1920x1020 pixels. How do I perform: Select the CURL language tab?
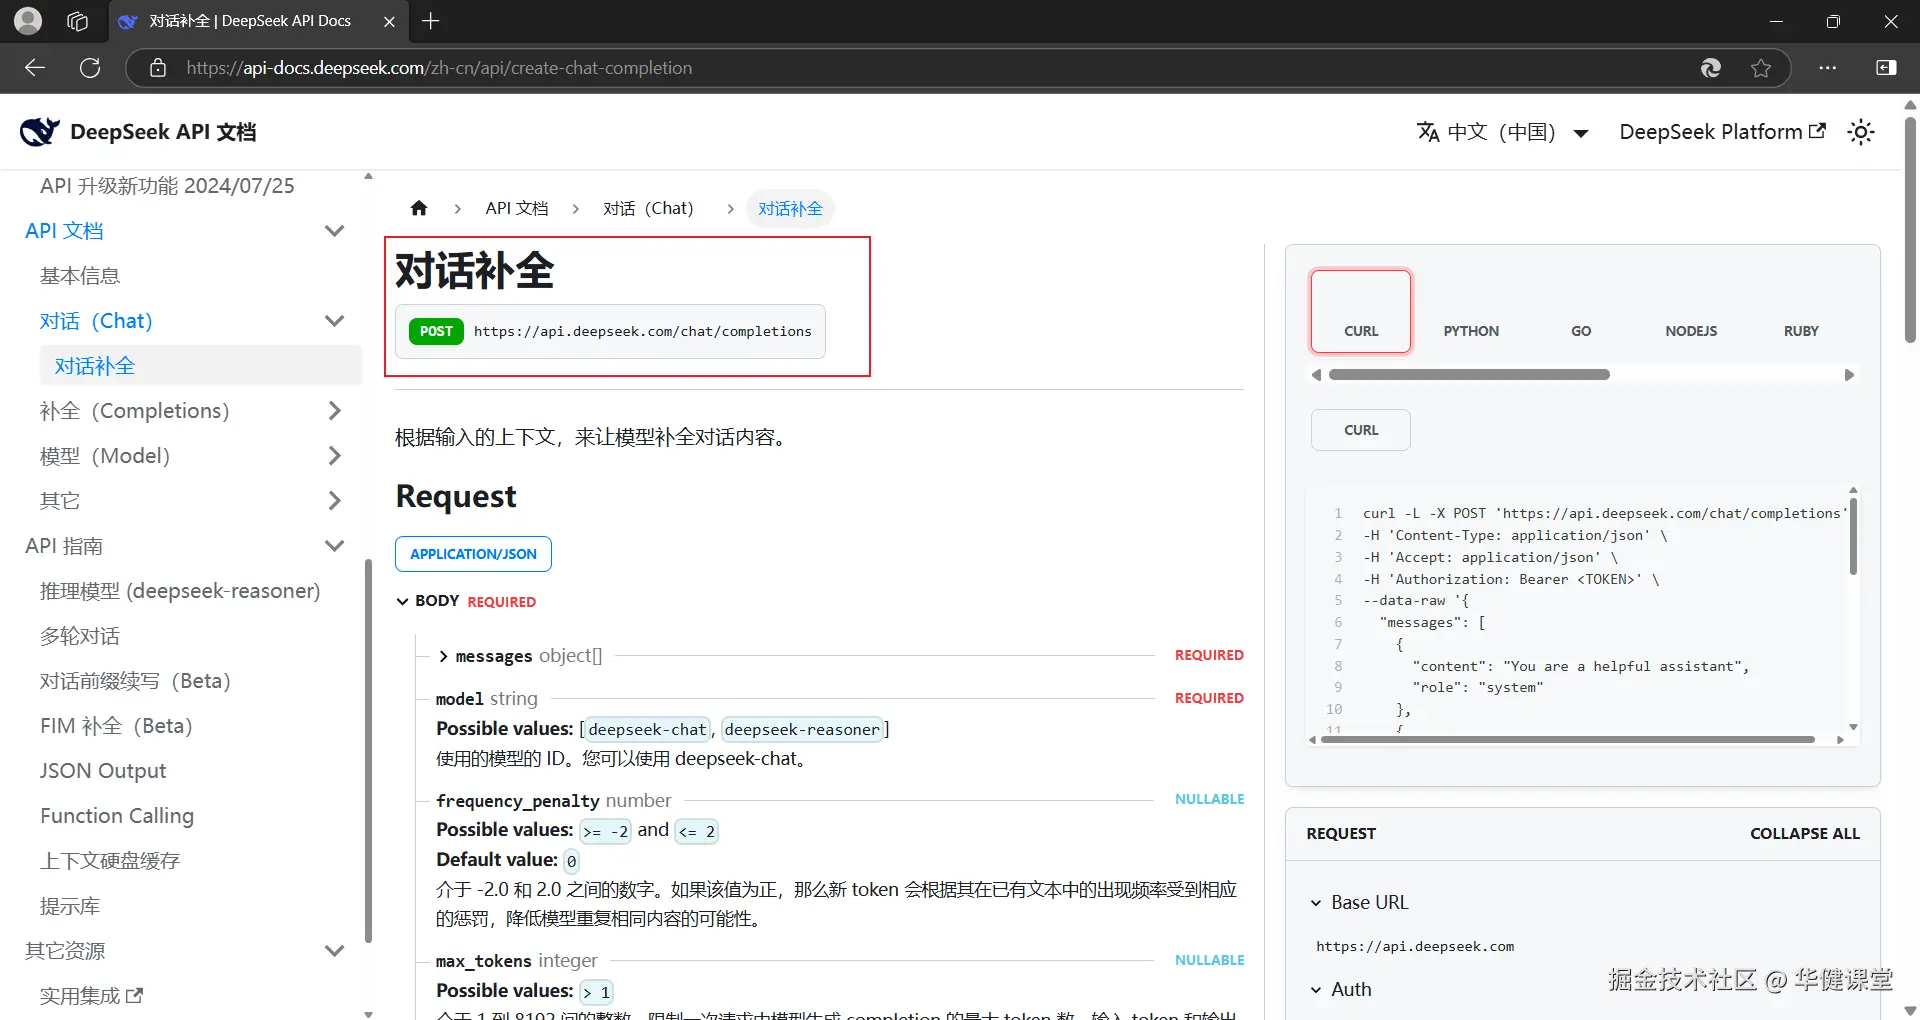[x=1361, y=311]
